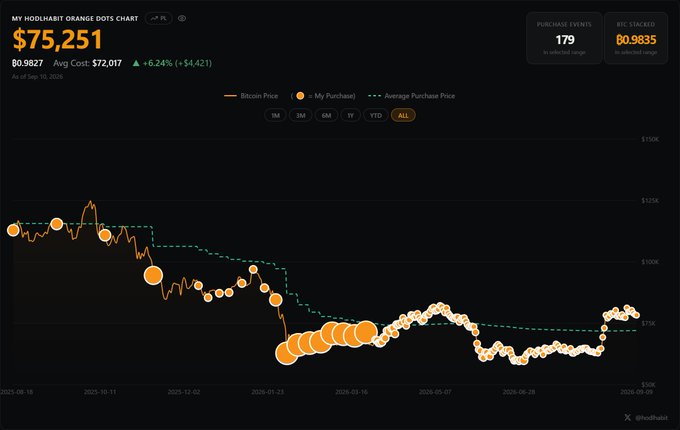Switch chart to the 6M range
Screen dimensions: 680x430
point(326,115)
